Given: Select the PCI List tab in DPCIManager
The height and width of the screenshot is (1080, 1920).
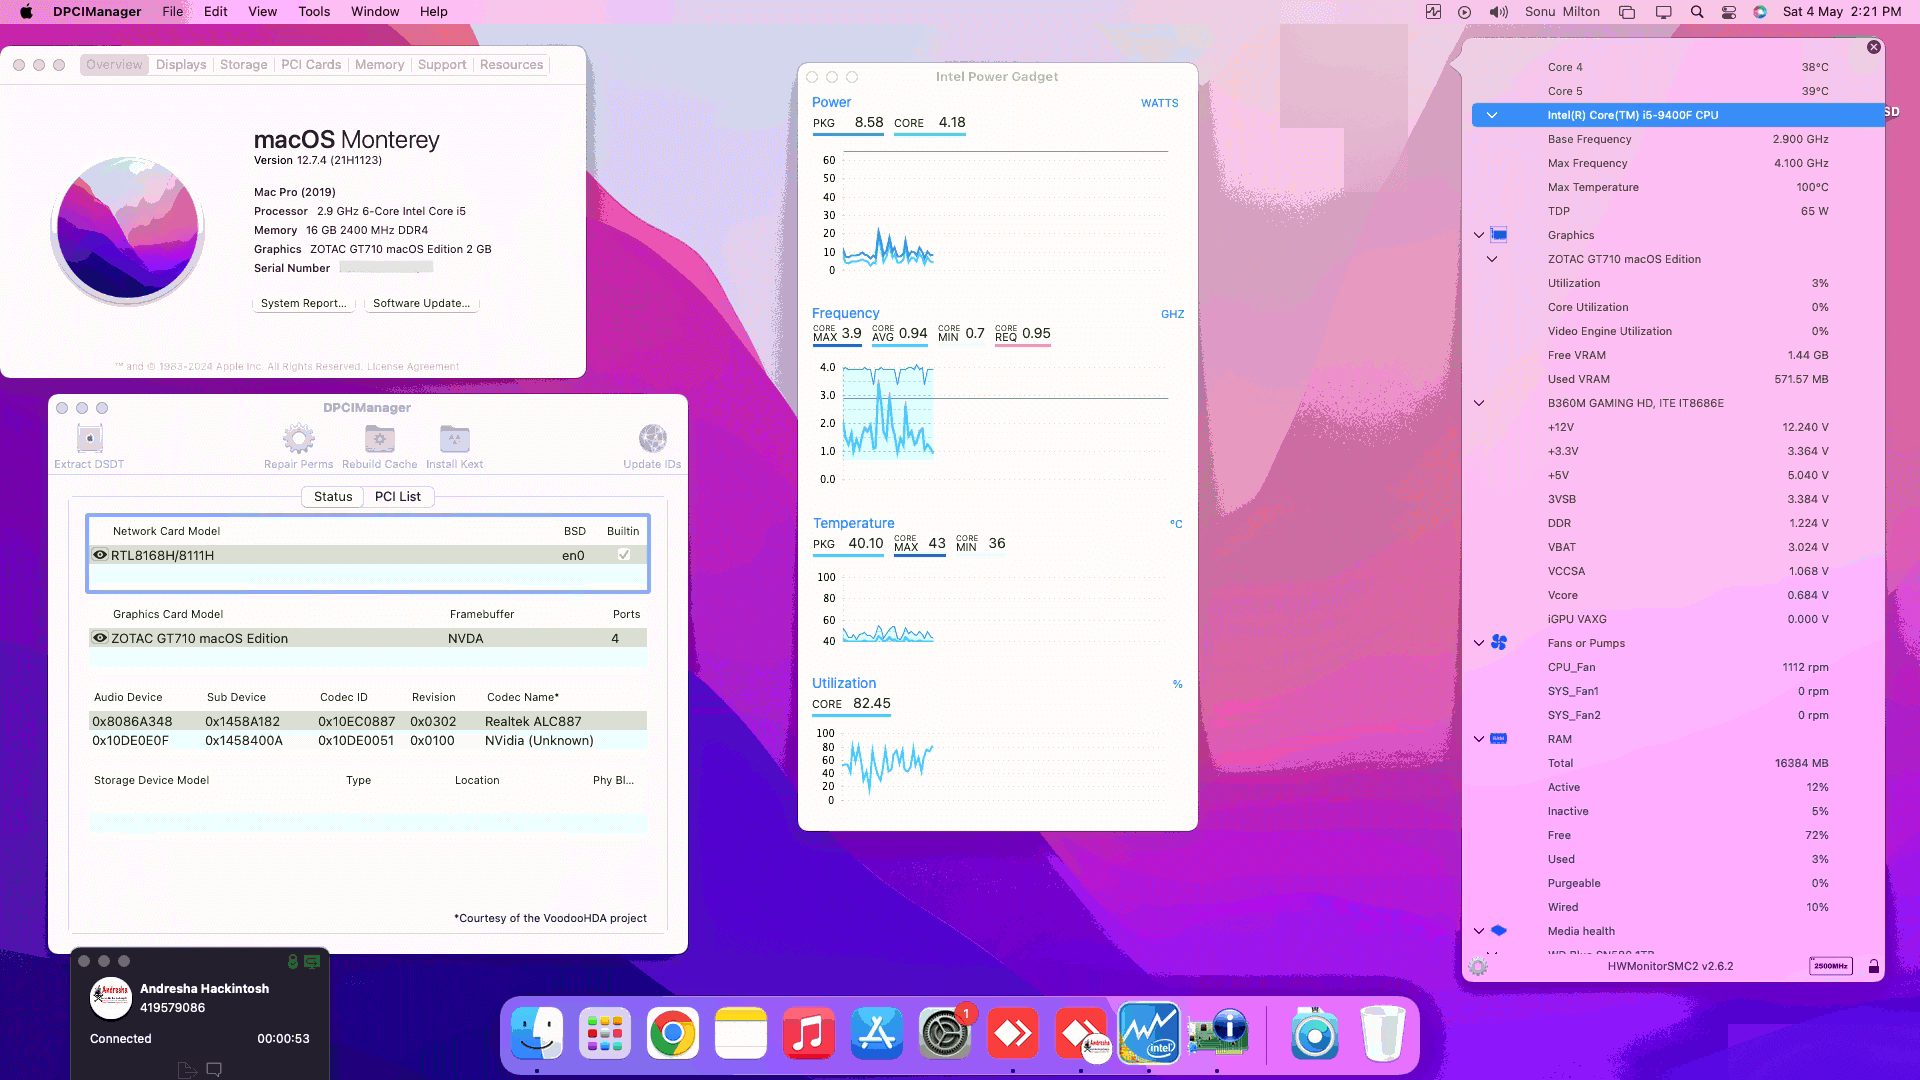Looking at the screenshot, I should tap(398, 497).
